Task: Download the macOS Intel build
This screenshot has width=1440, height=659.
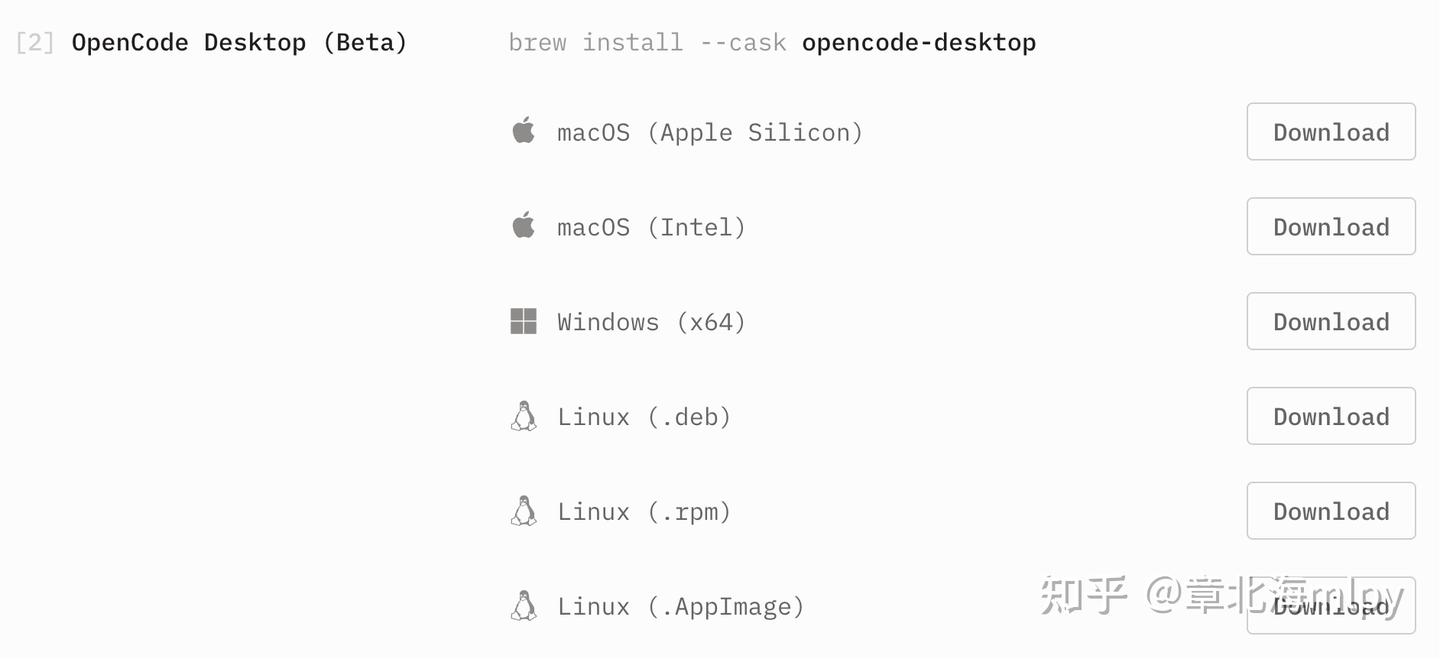Action: (x=1330, y=227)
